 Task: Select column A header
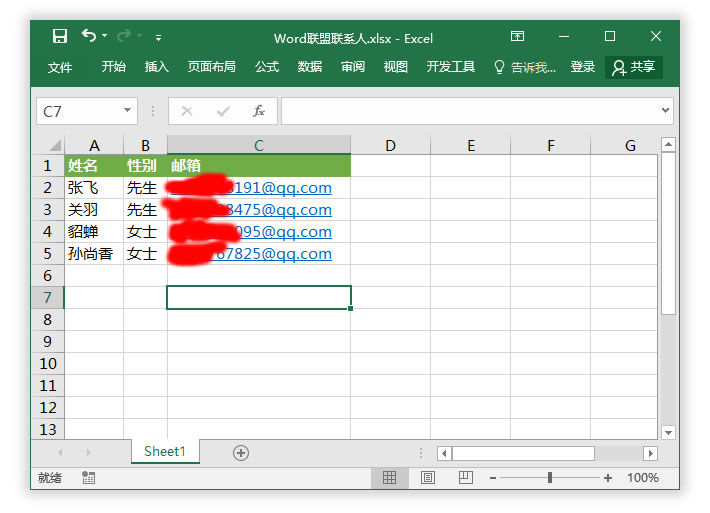(x=94, y=145)
